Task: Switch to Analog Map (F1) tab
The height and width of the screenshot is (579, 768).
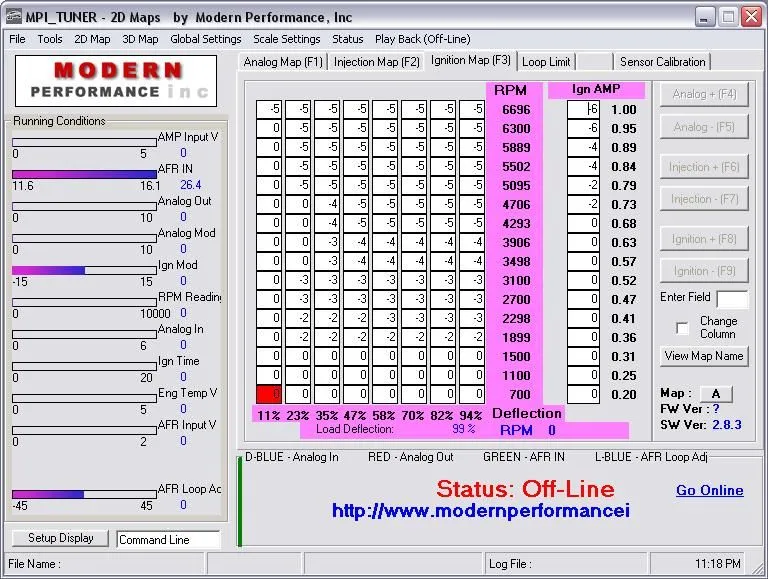Action: (x=283, y=62)
